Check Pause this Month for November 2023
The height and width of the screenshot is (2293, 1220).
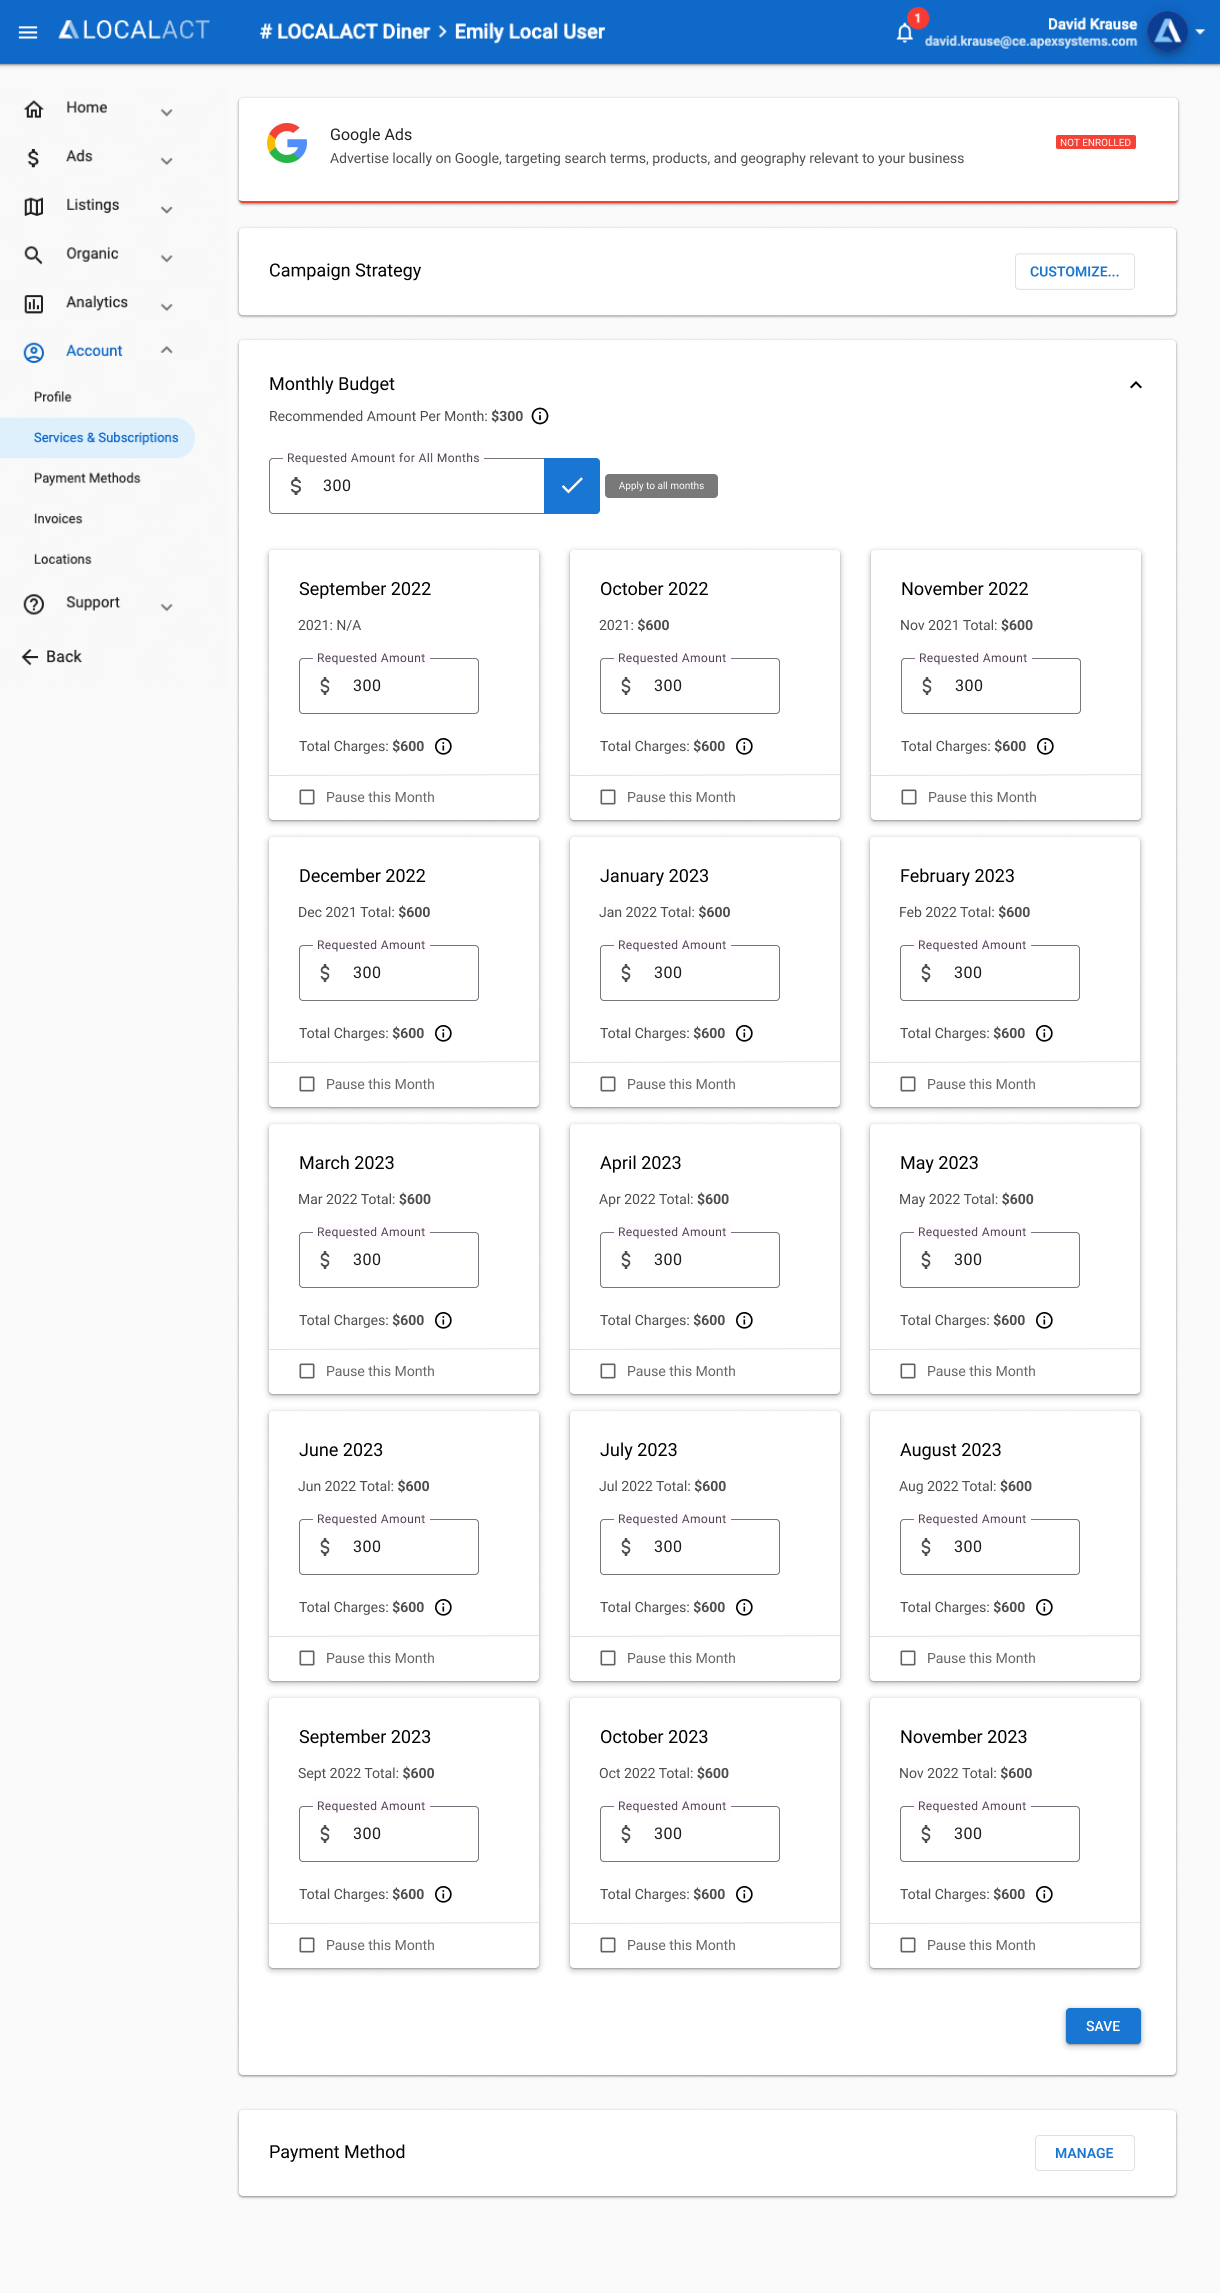[x=908, y=1945]
